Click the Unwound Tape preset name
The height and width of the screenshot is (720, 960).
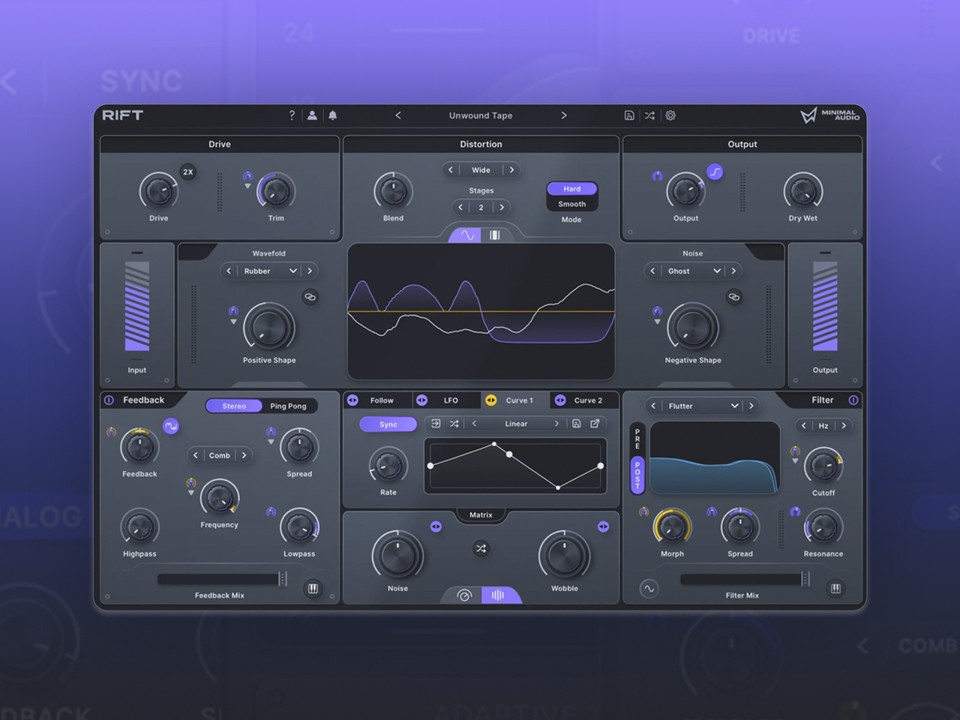click(x=481, y=115)
